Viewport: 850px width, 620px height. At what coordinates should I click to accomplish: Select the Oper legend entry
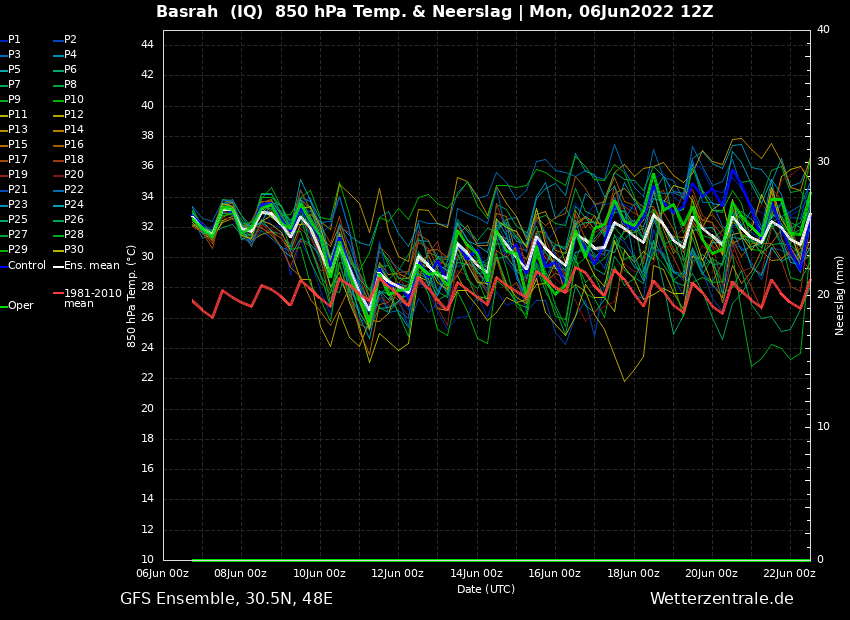pos(20,306)
